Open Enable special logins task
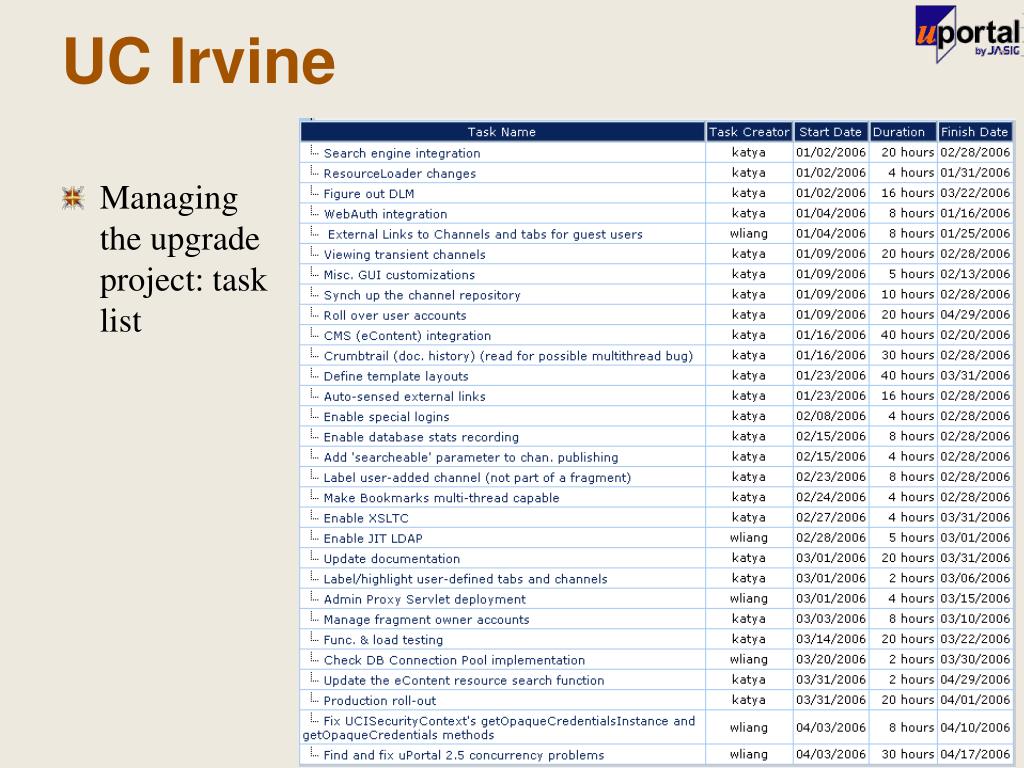The image size is (1024, 768). (387, 416)
